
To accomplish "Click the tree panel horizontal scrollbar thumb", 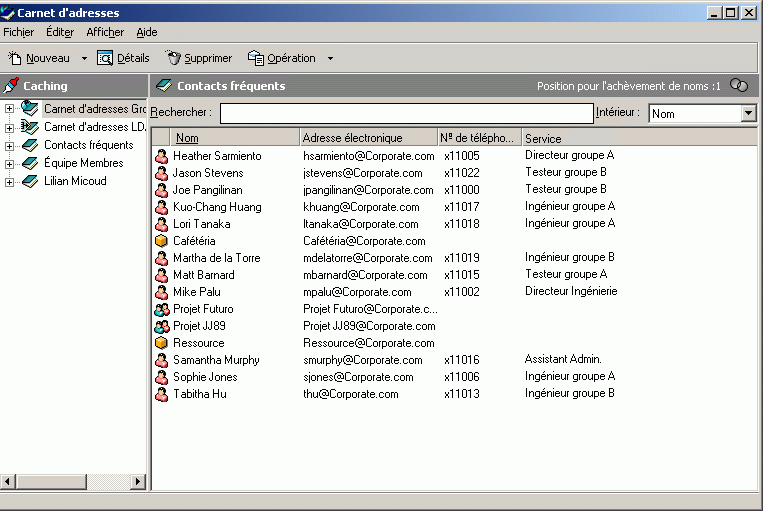I will coord(51,482).
